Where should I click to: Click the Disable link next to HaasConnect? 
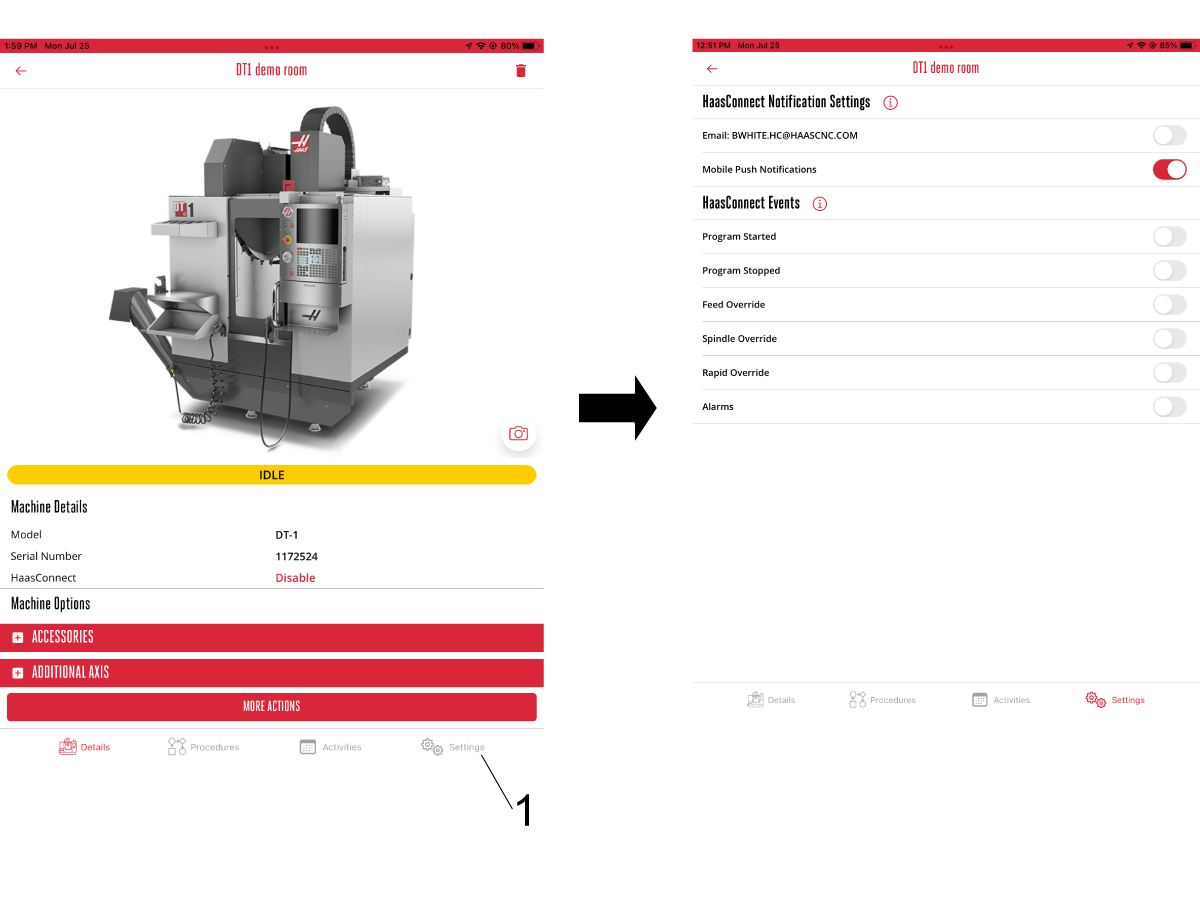pos(295,578)
